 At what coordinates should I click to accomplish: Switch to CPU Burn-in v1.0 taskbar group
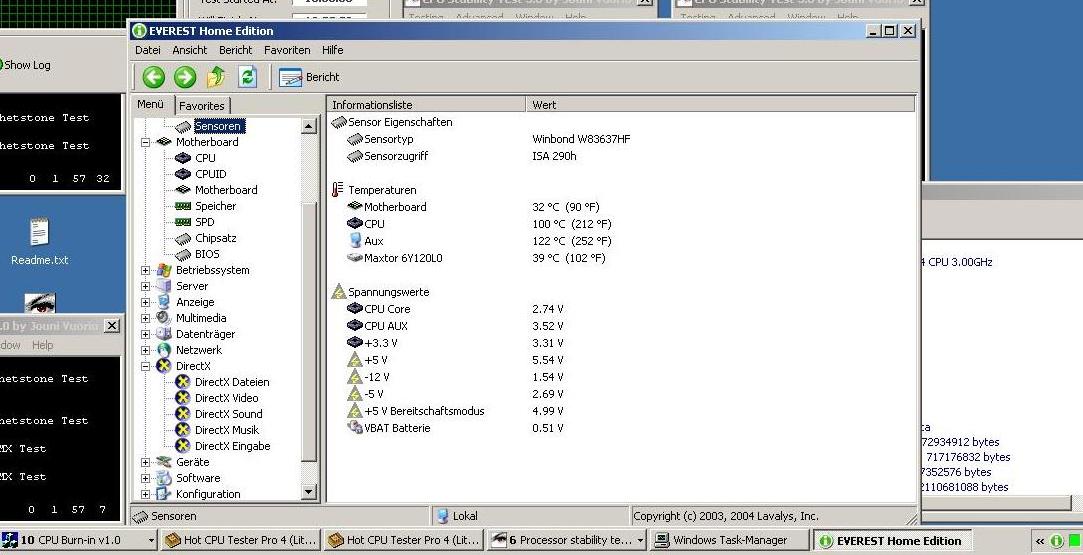(79, 540)
